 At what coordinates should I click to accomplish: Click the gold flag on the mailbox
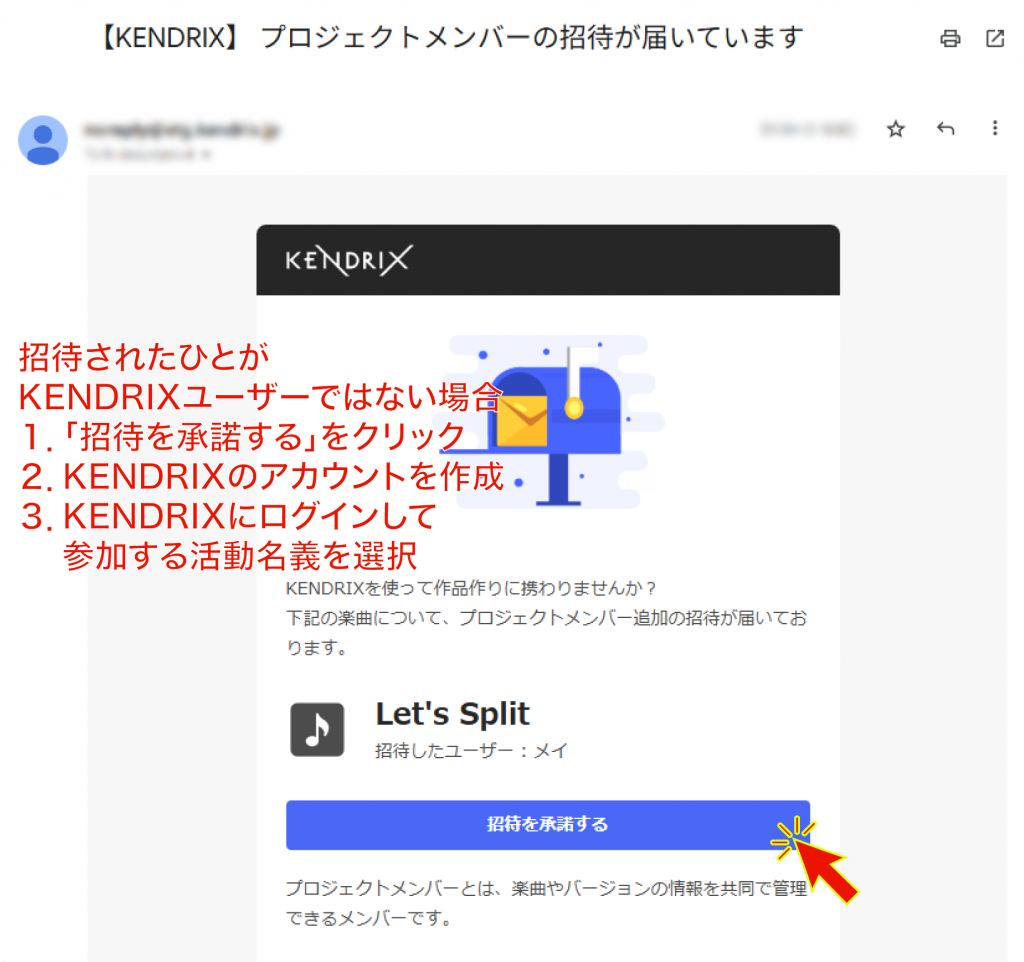pos(573,406)
